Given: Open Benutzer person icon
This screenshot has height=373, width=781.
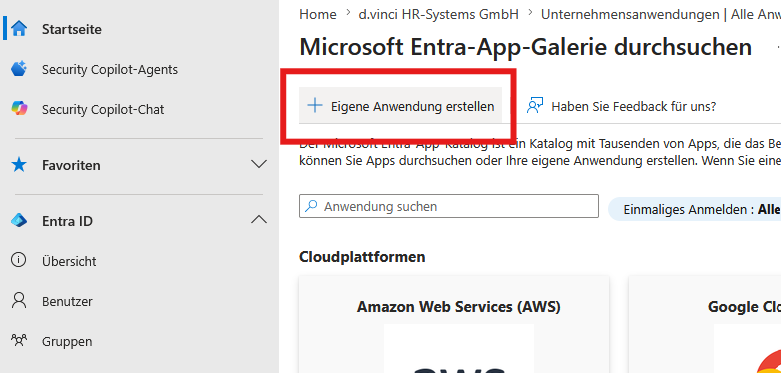Looking at the screenshot, I should point(19,301).
